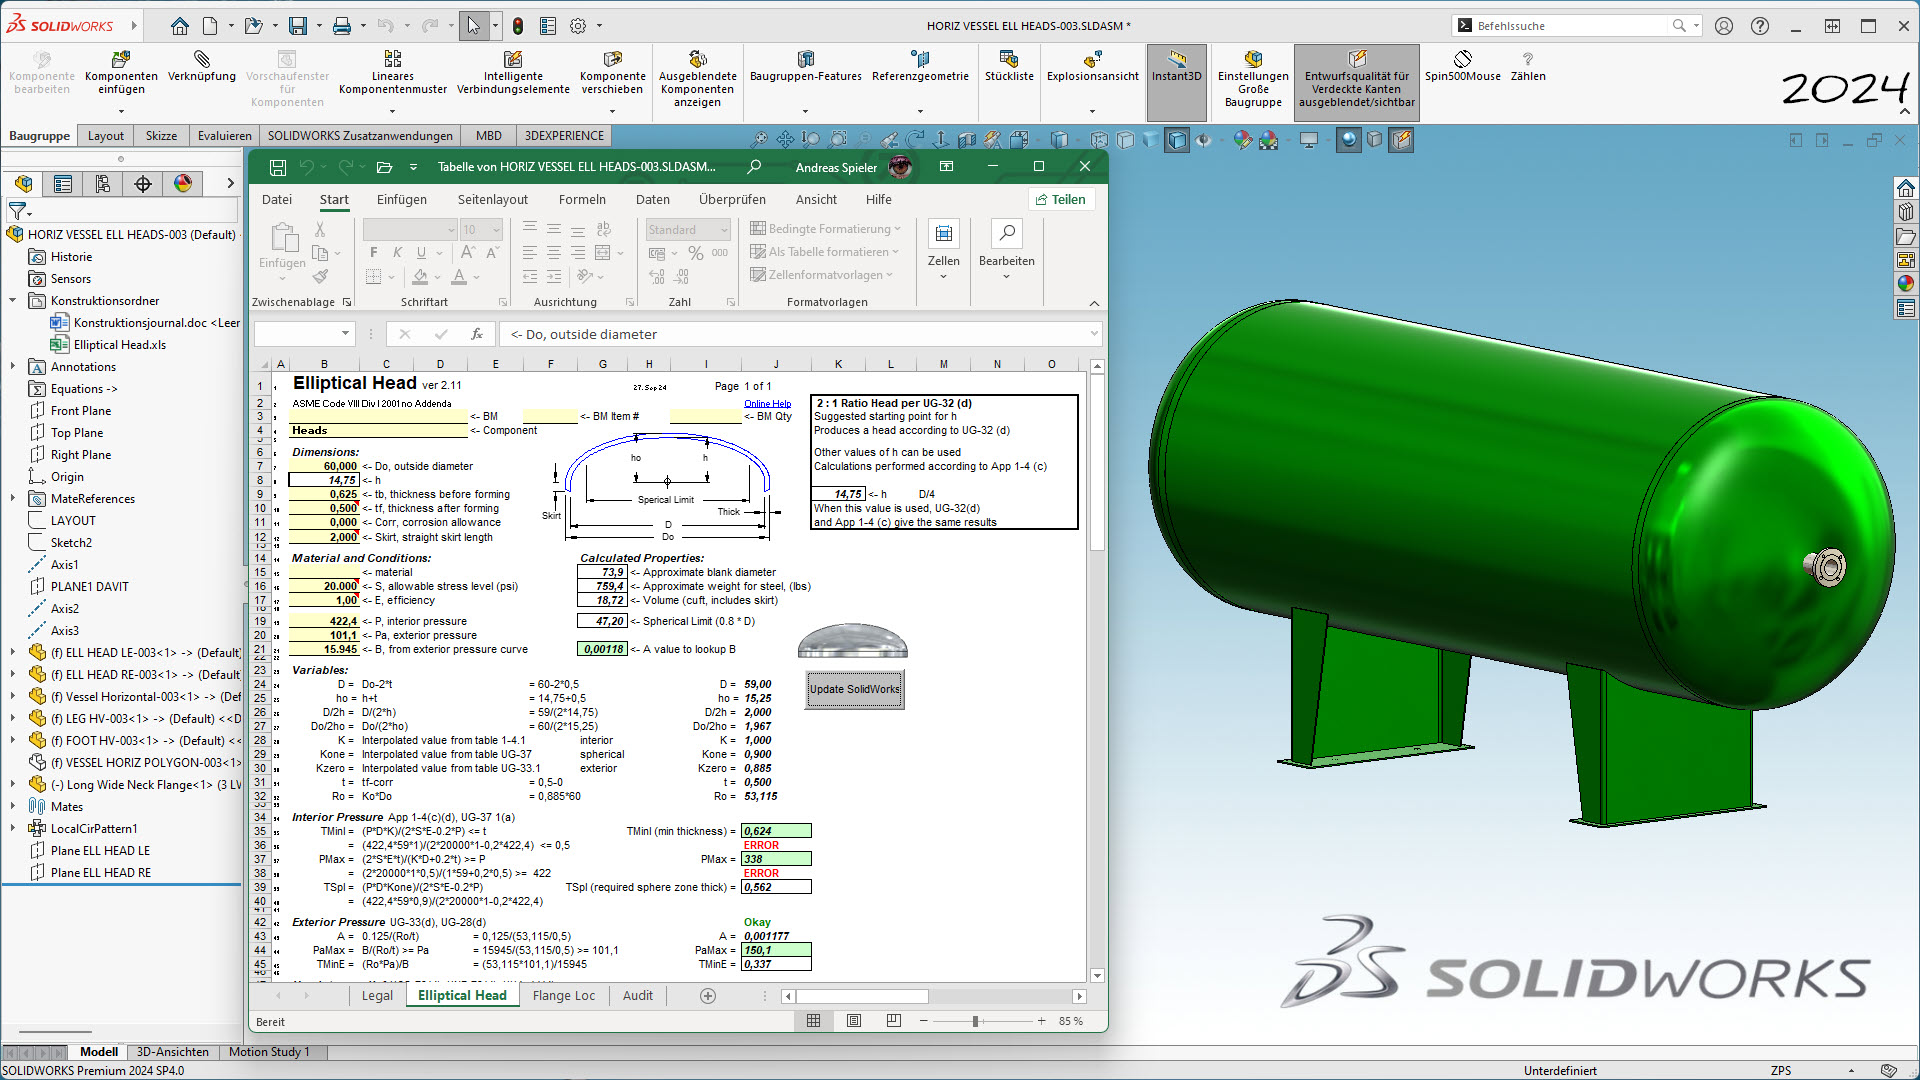Click Excel Bearbeiten search button
This screenshot has height=1080, width=1920.
point(1007,249)
